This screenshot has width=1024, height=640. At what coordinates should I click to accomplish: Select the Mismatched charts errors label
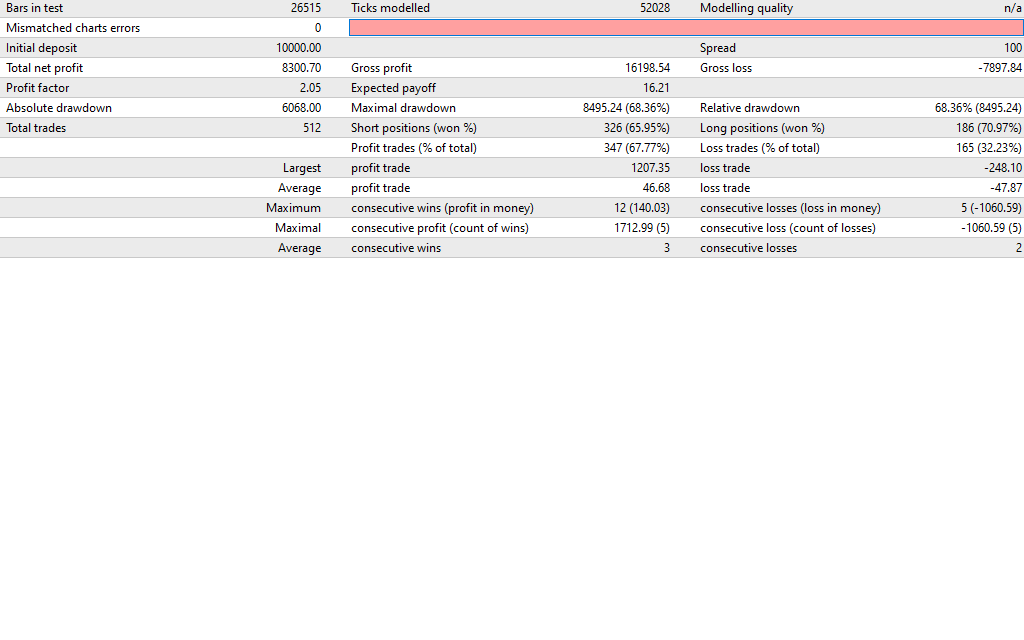pos(73,28)
